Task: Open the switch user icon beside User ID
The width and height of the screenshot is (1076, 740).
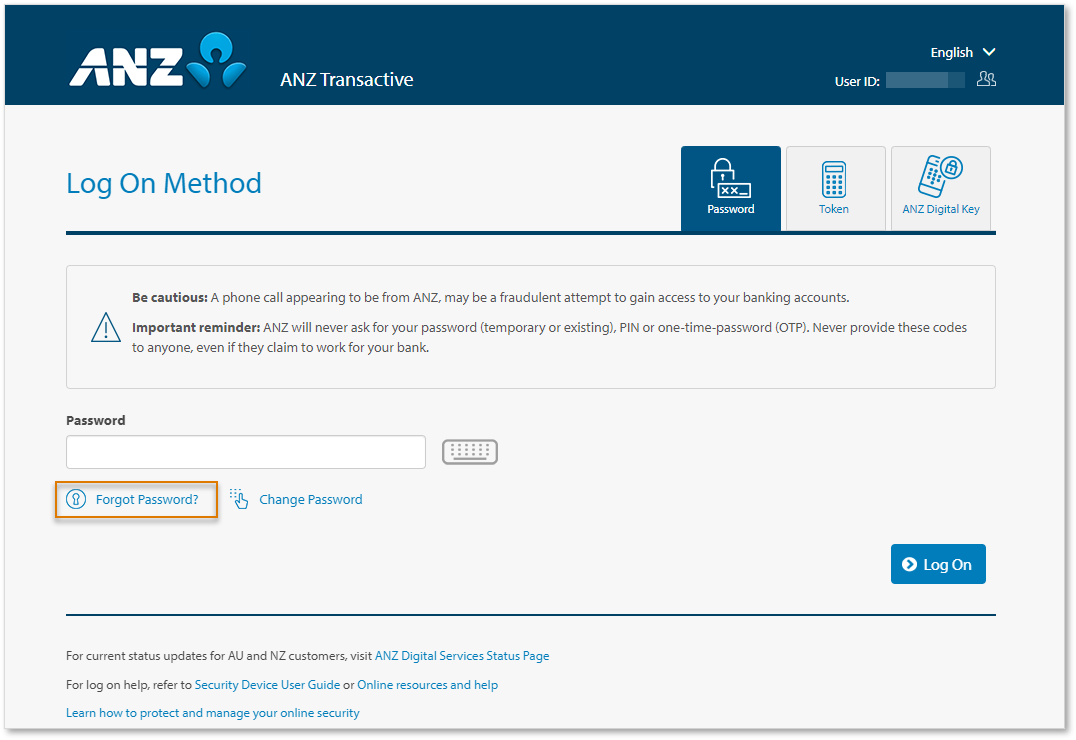Action: 986,79
